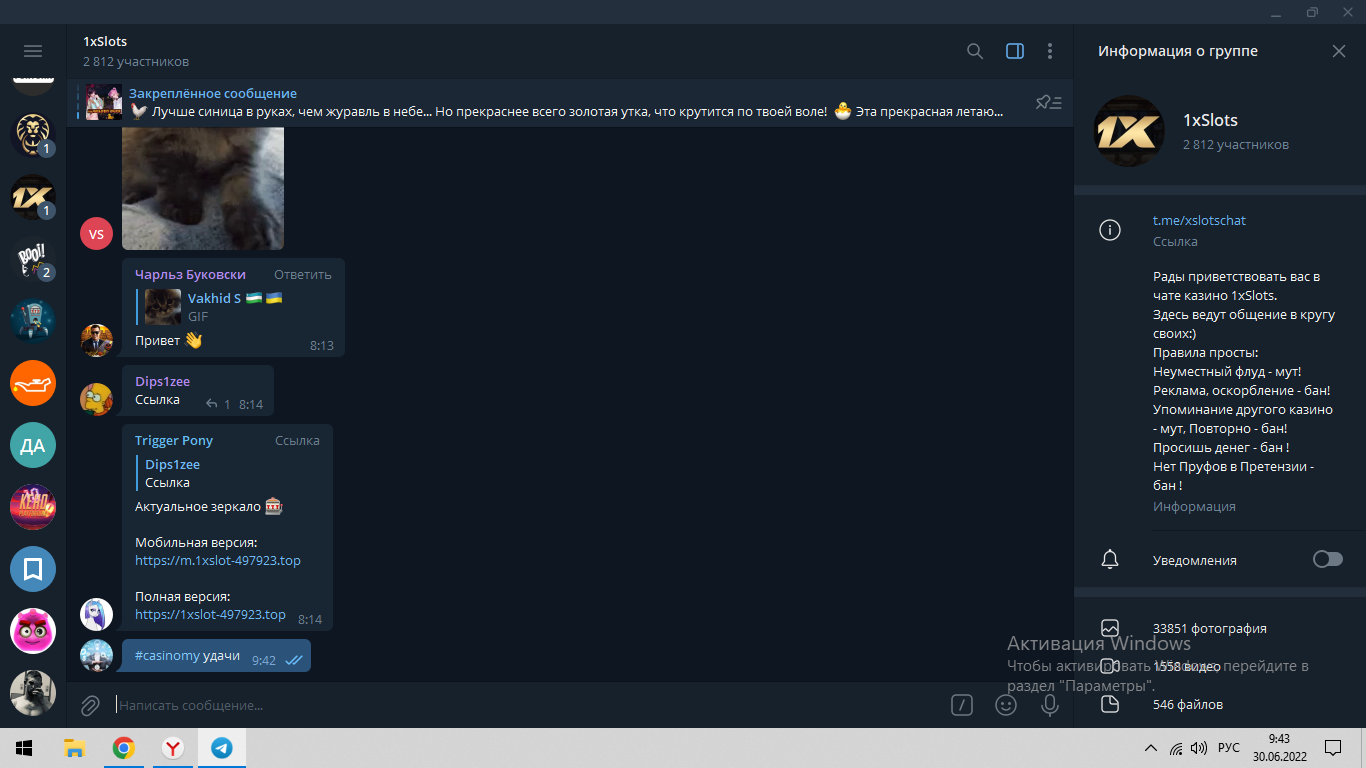
Task: Open the orange oil-can avatar chat
Action: pos(33,383)
